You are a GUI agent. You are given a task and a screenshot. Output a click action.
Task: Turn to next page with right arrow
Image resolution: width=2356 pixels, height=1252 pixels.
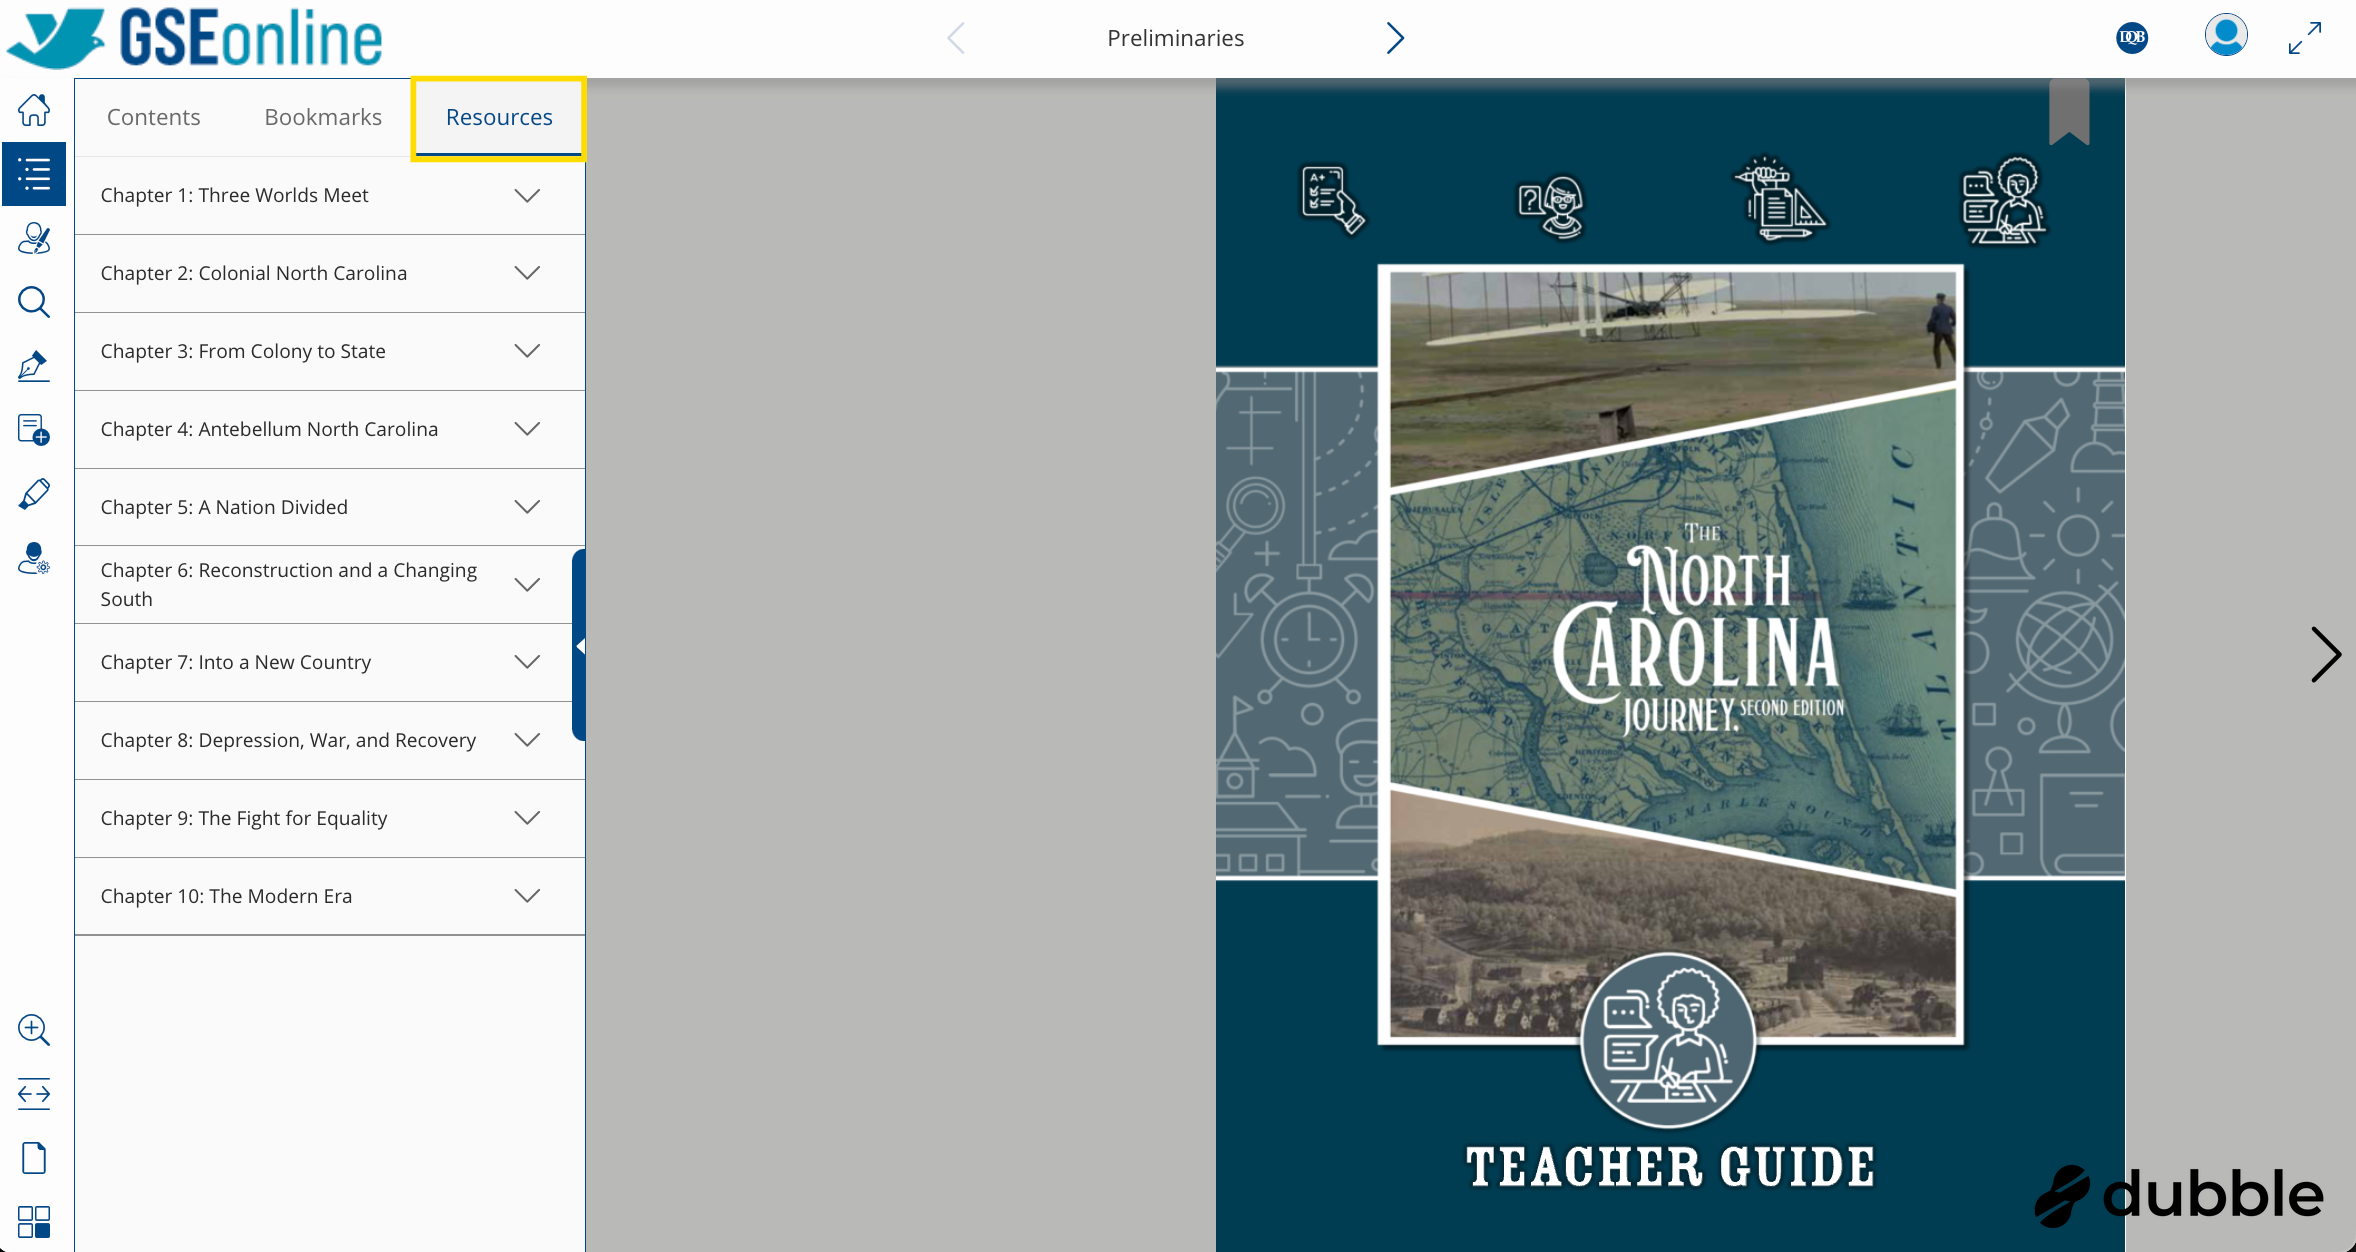point(2326,655)
